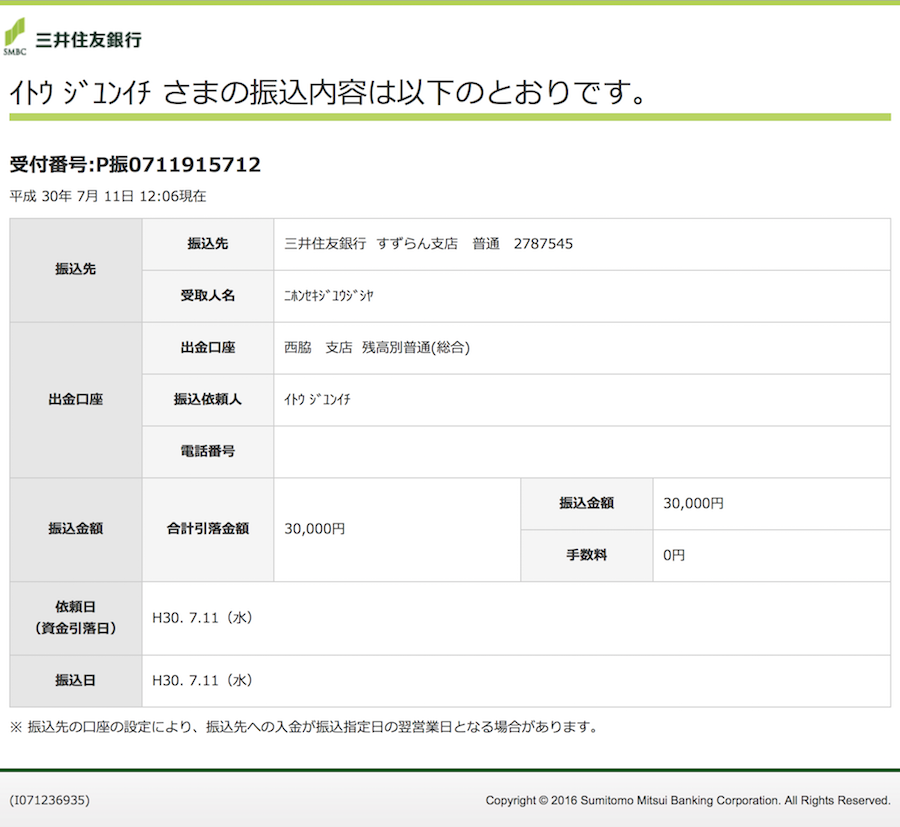The height and width of the screenshot is (827, 900).
Task: Select the recipient name ニホンセキジユウジシヤ
Action: (x=330, y=296)
